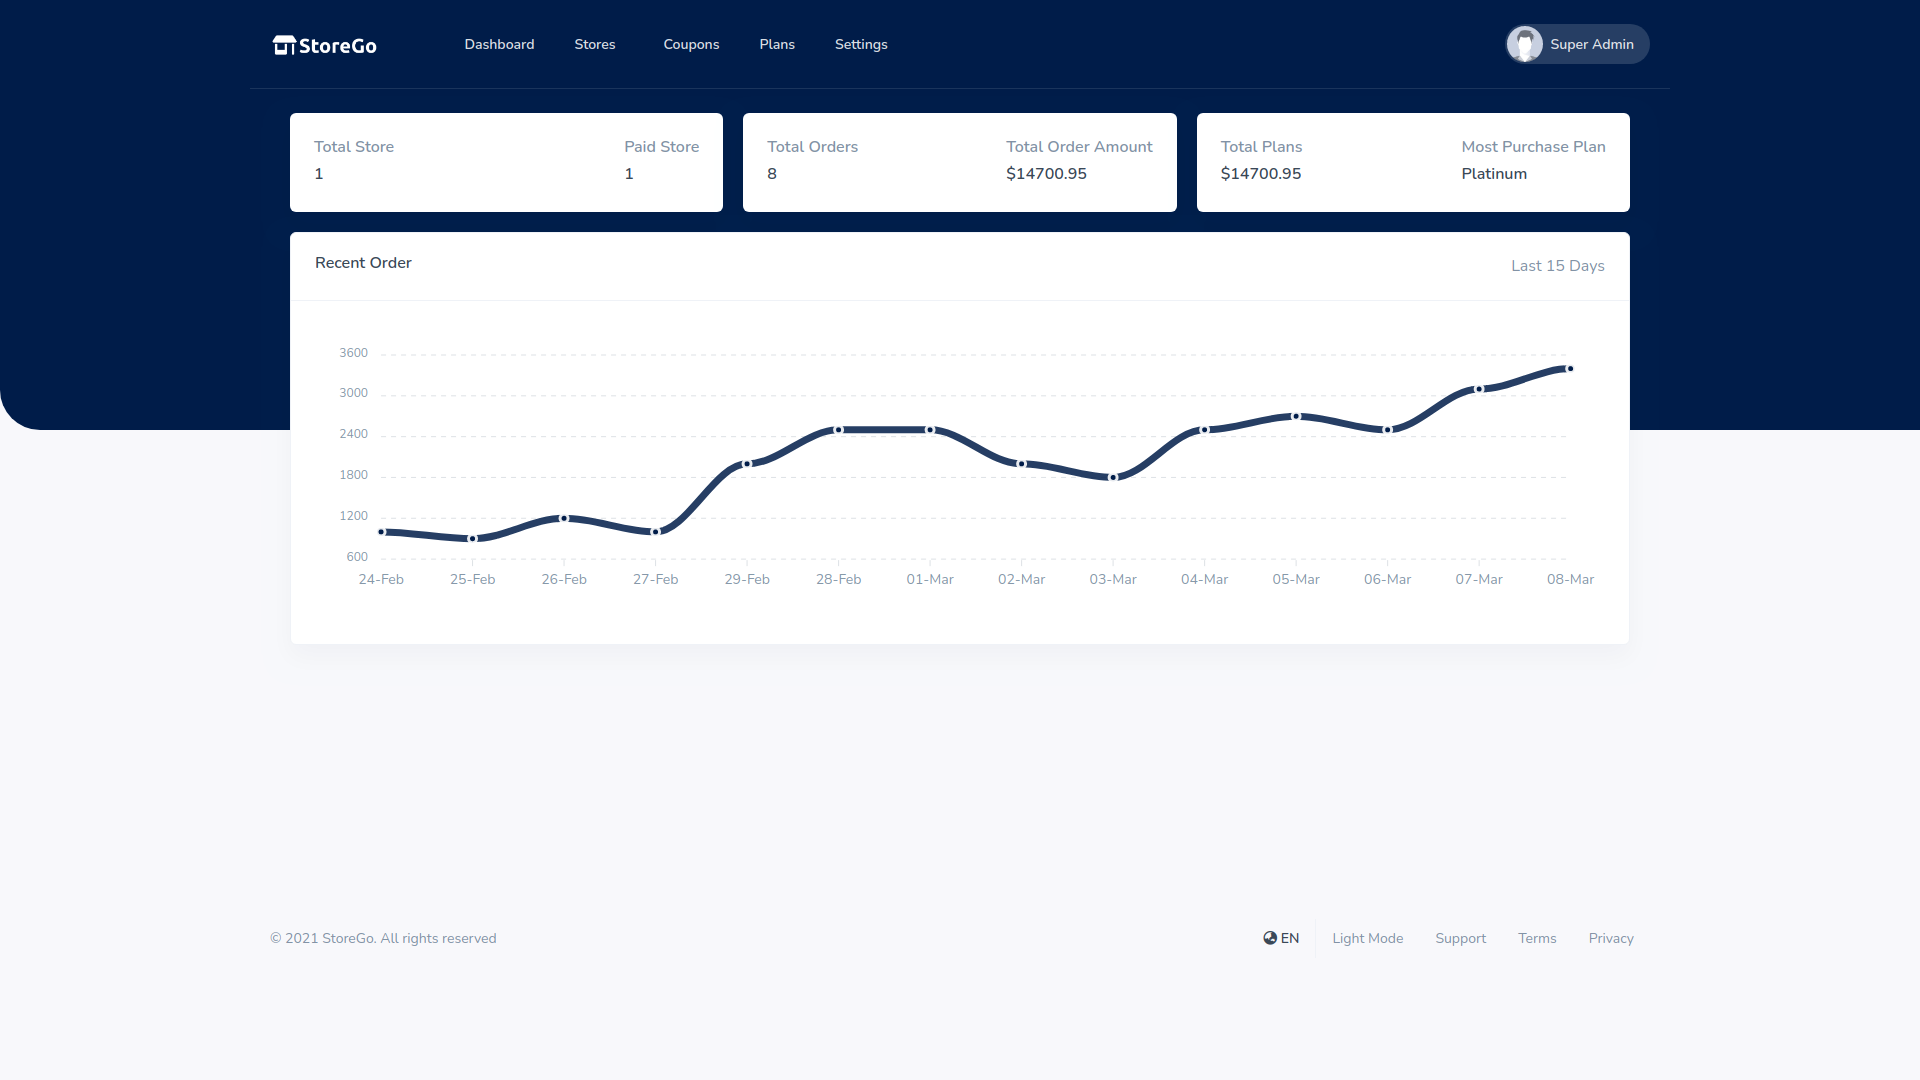Click the Paid Store label

[x=662, y=147]
